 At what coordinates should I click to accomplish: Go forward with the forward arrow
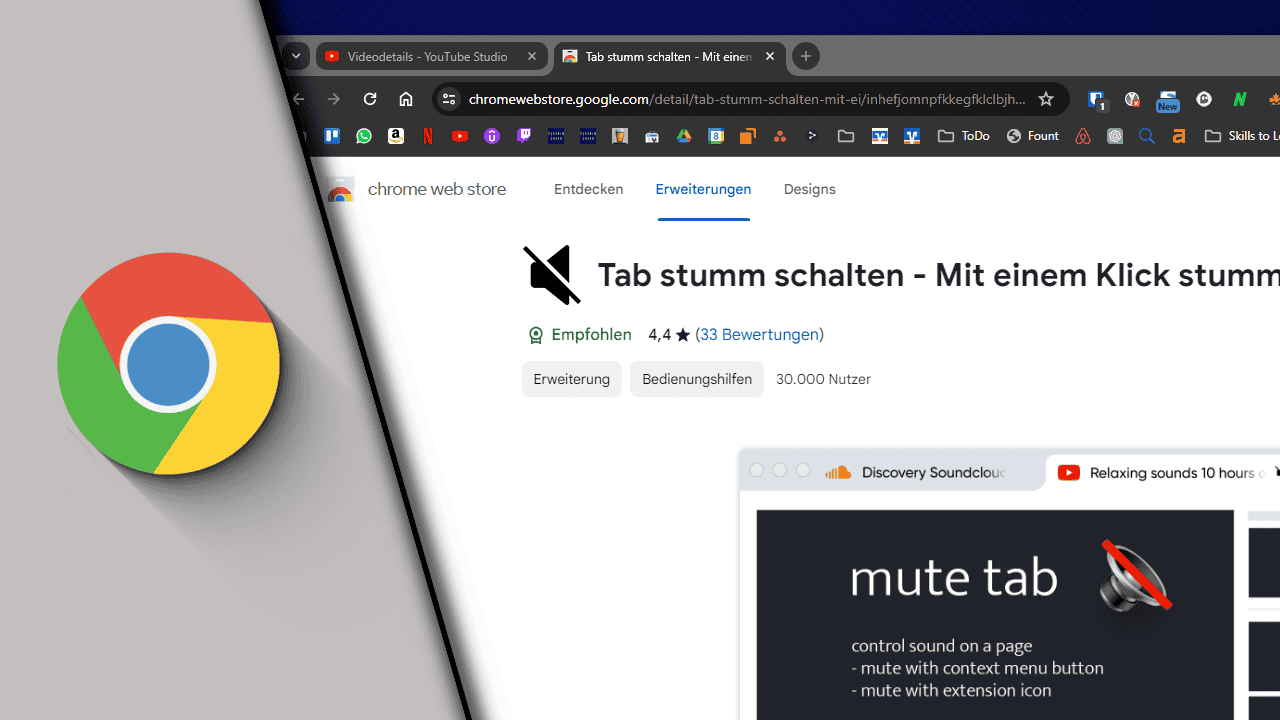pyautogui.click(x=334, y=99)
